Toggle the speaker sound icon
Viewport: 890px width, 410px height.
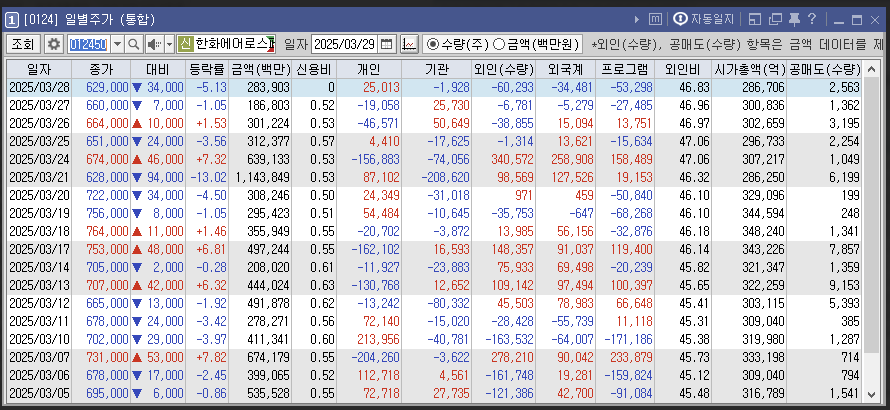153,44
